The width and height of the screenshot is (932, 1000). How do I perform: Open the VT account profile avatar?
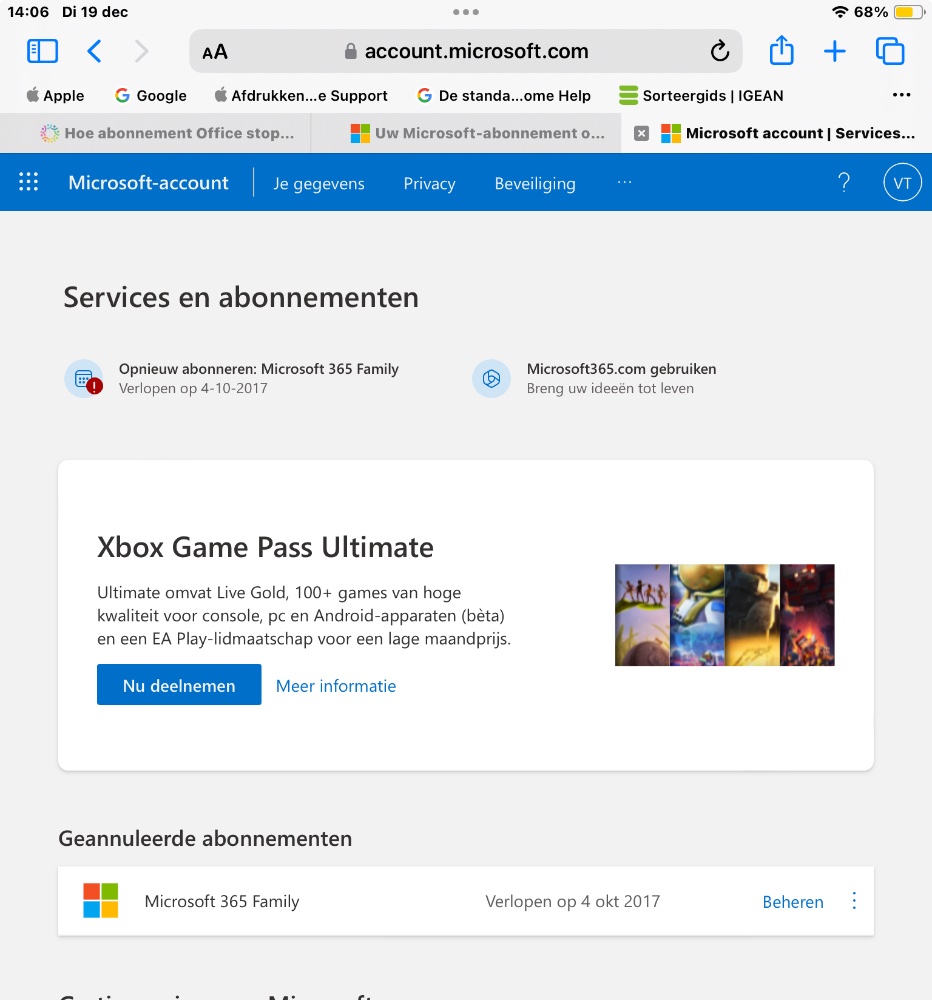click(x=902, y=183)
